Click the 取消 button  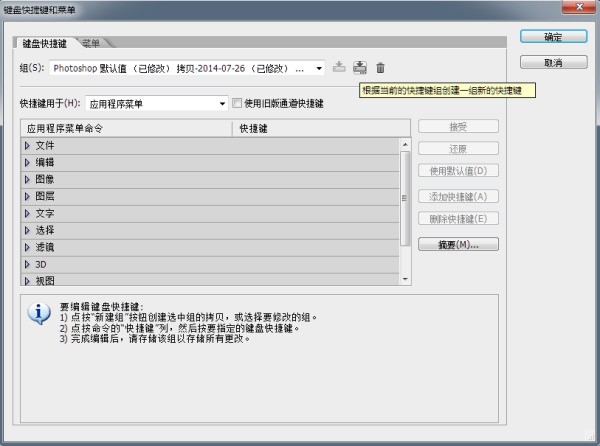click(552, 62)
